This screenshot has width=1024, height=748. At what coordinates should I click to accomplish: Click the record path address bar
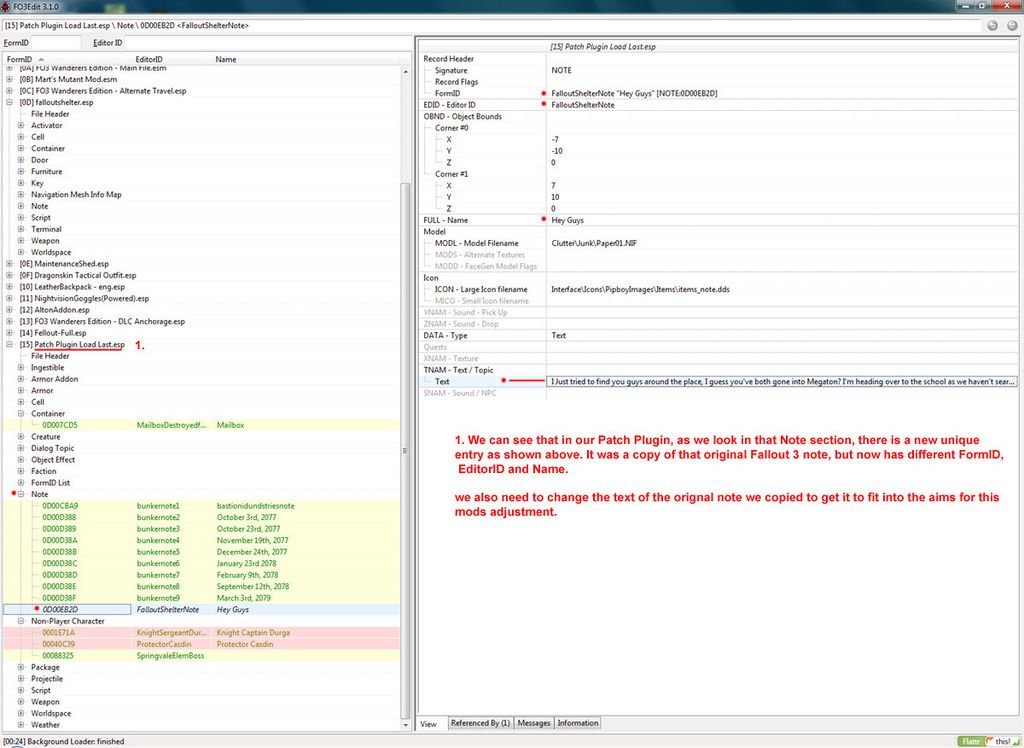pos(491,25)
